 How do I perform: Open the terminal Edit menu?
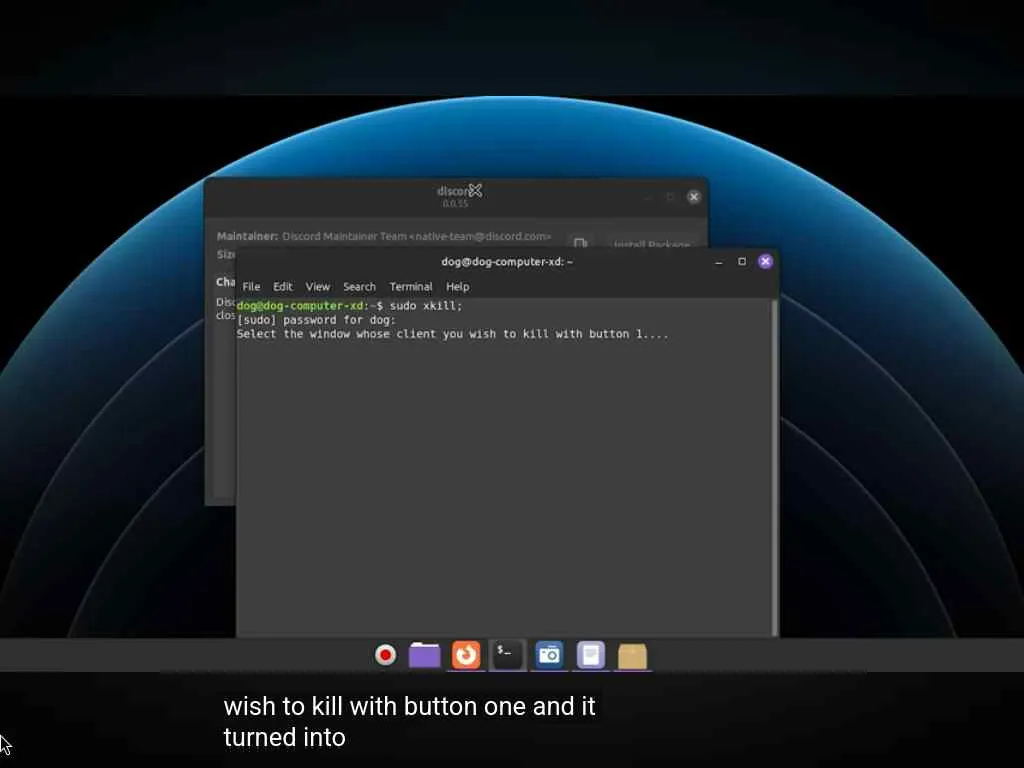tap(282, 287)
